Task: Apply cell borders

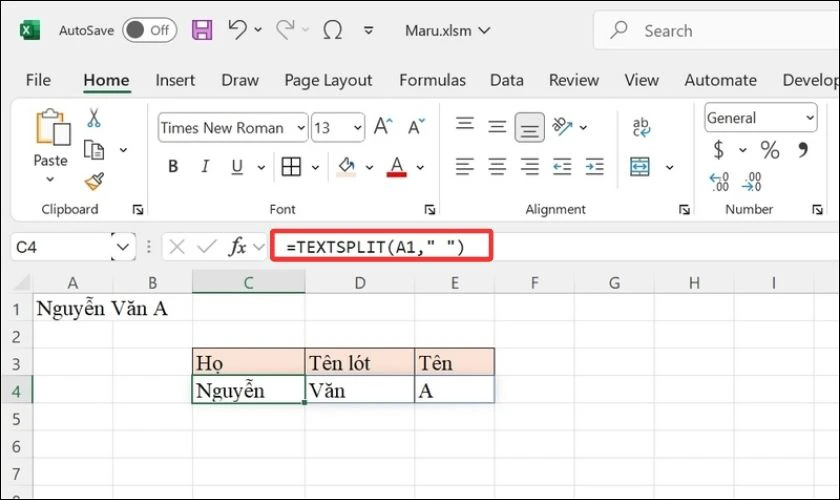Action: tap(291, 167)
